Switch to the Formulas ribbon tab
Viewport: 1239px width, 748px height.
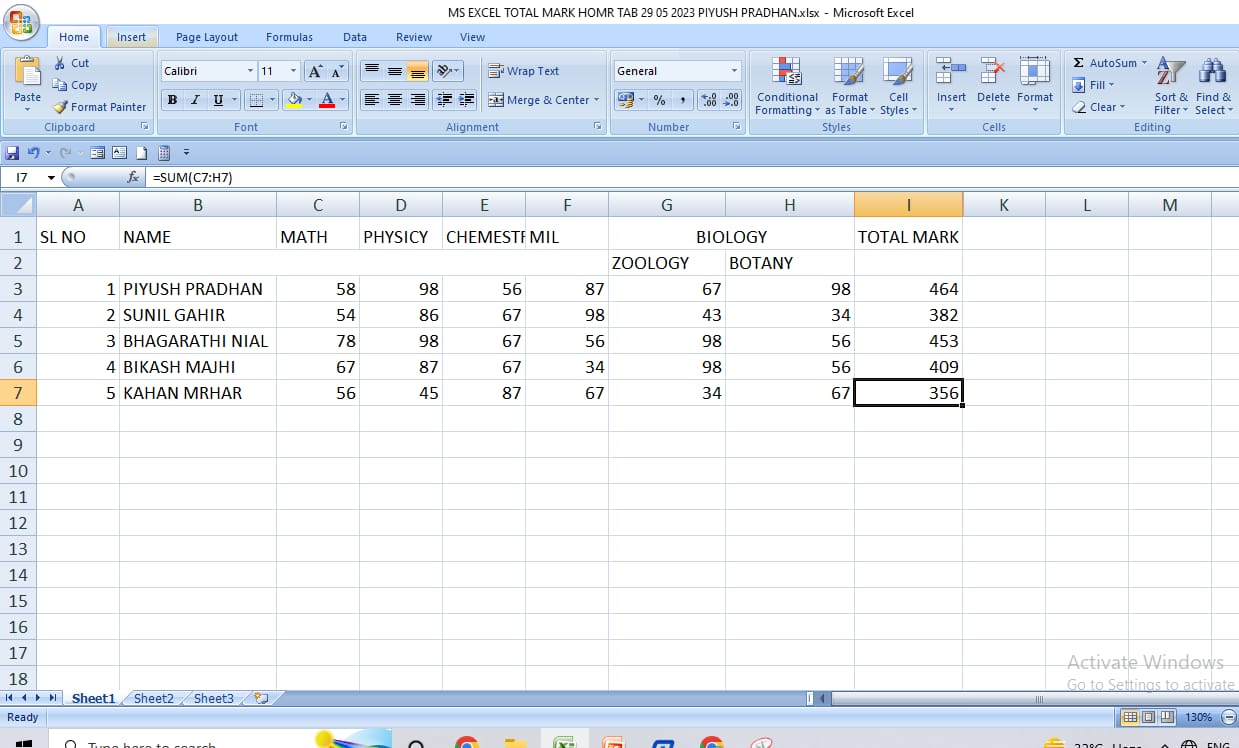click(x=289, y=37)
